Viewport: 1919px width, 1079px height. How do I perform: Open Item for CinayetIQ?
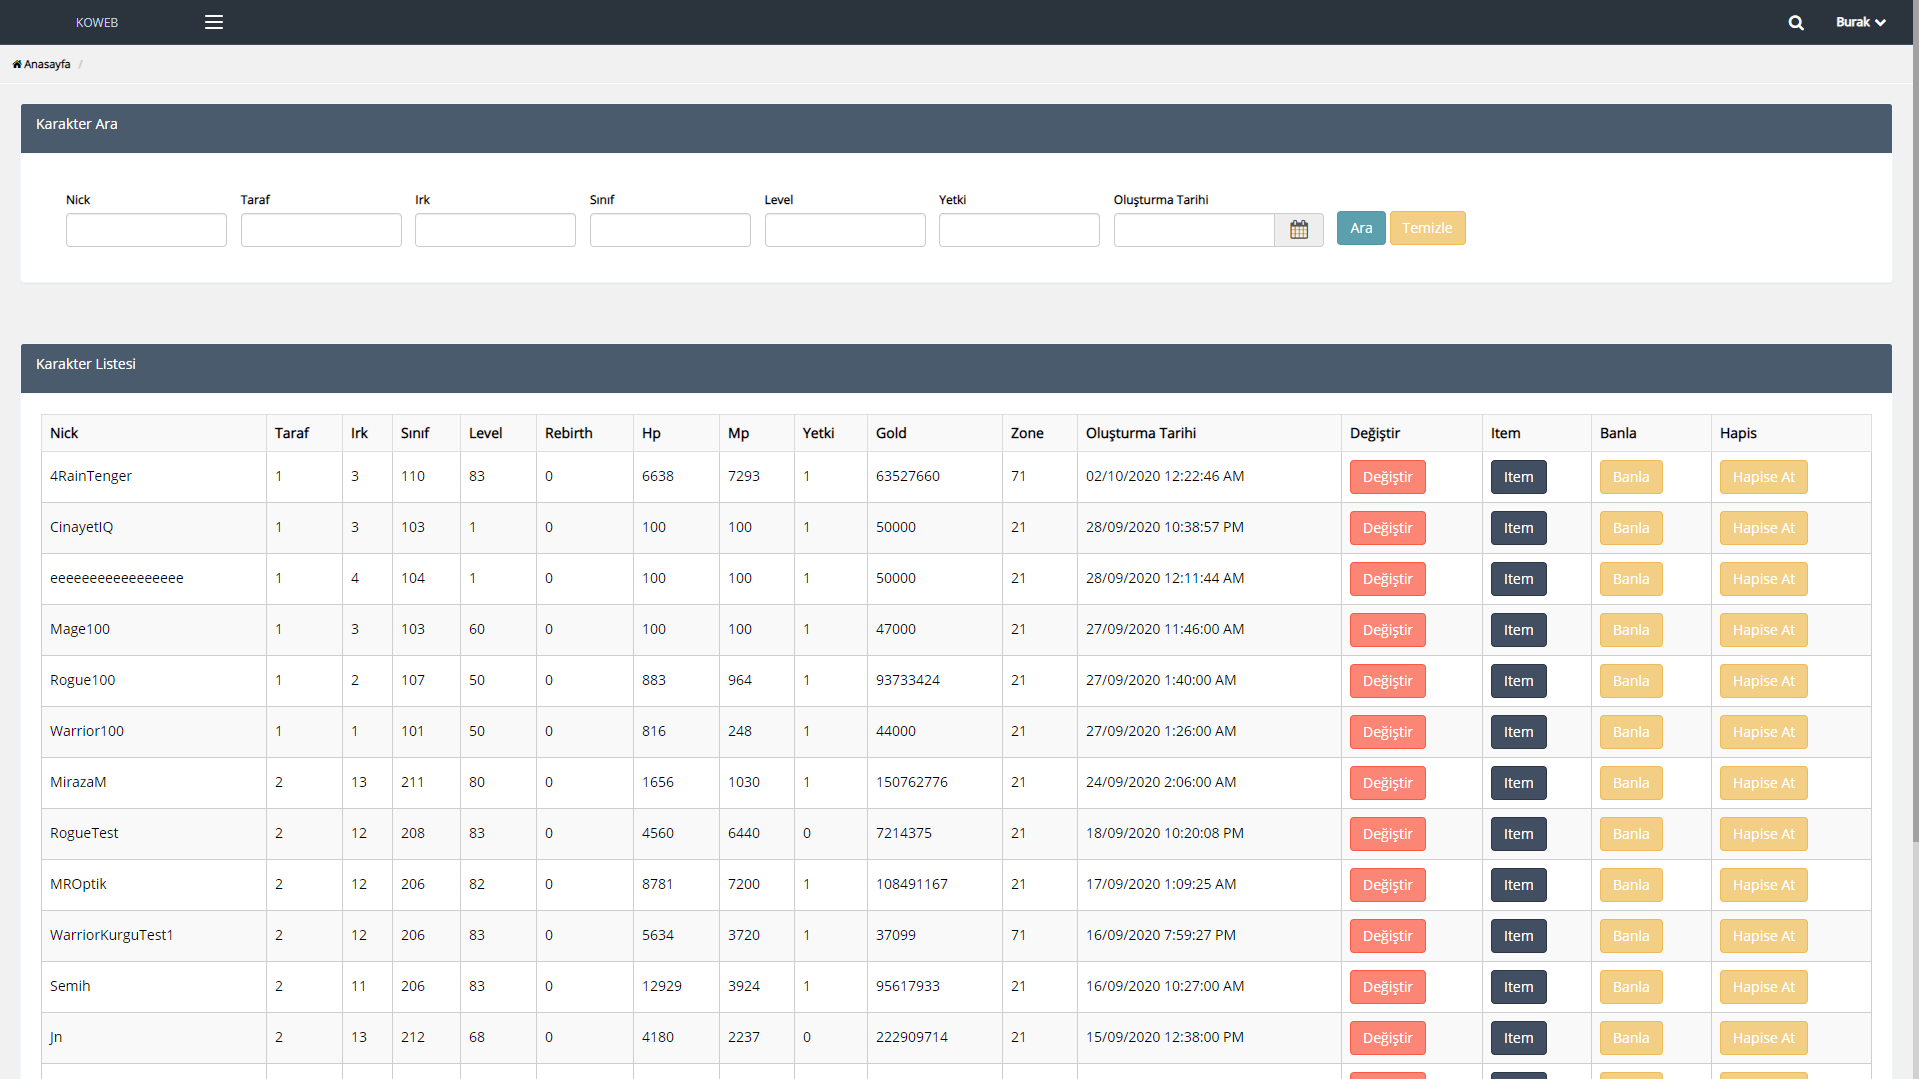[x=1518, y=528]
